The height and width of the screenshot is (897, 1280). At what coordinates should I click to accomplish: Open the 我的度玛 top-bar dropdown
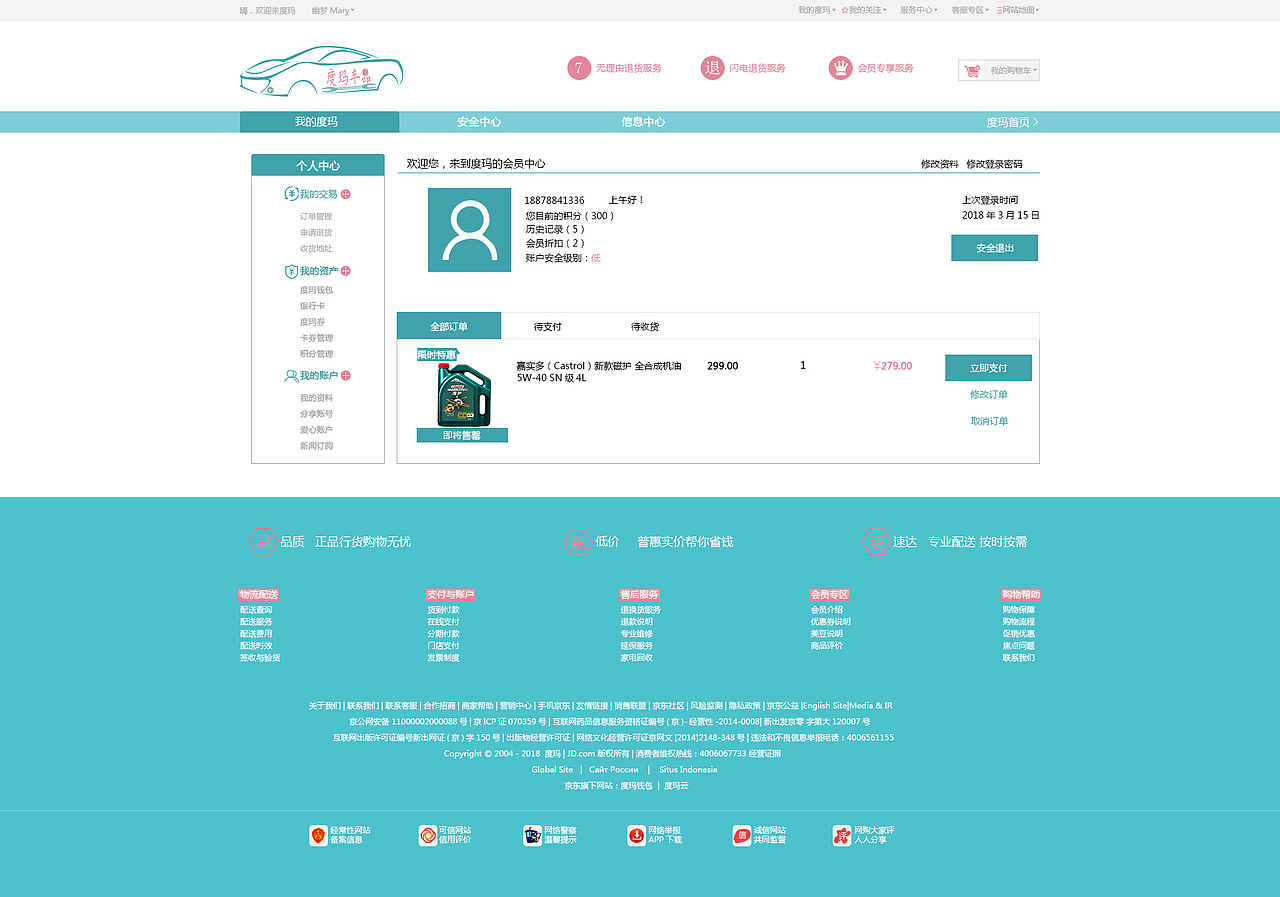[x=817, y=10]
